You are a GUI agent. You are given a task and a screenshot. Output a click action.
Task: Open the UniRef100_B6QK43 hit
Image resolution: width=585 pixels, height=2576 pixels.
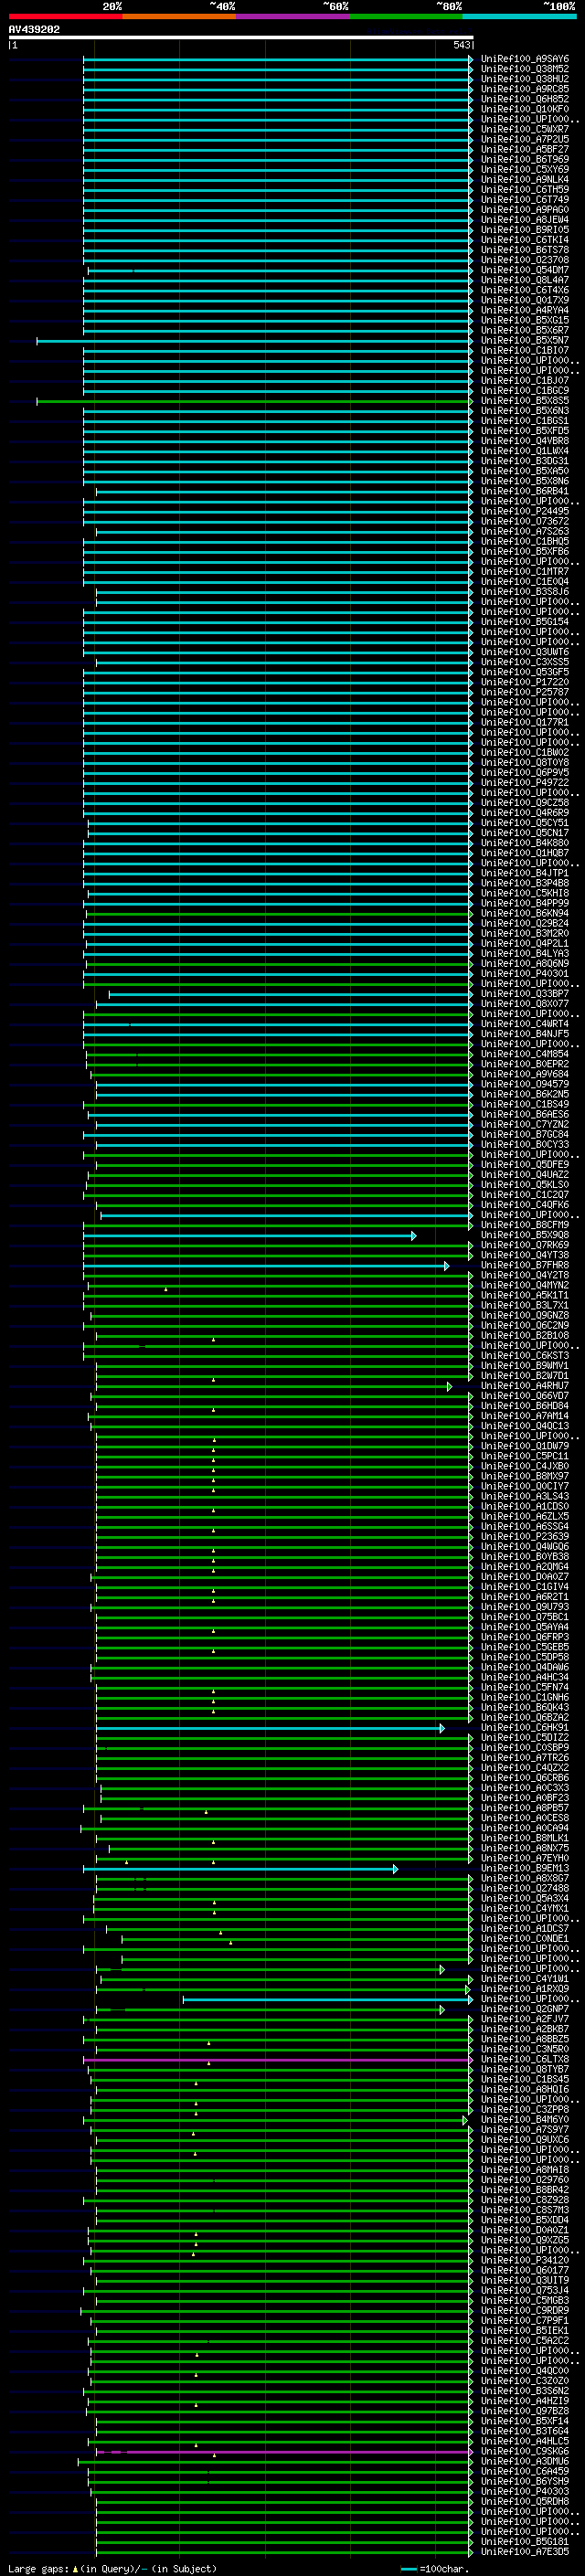pyautogui.click(x=525, y=1707)
